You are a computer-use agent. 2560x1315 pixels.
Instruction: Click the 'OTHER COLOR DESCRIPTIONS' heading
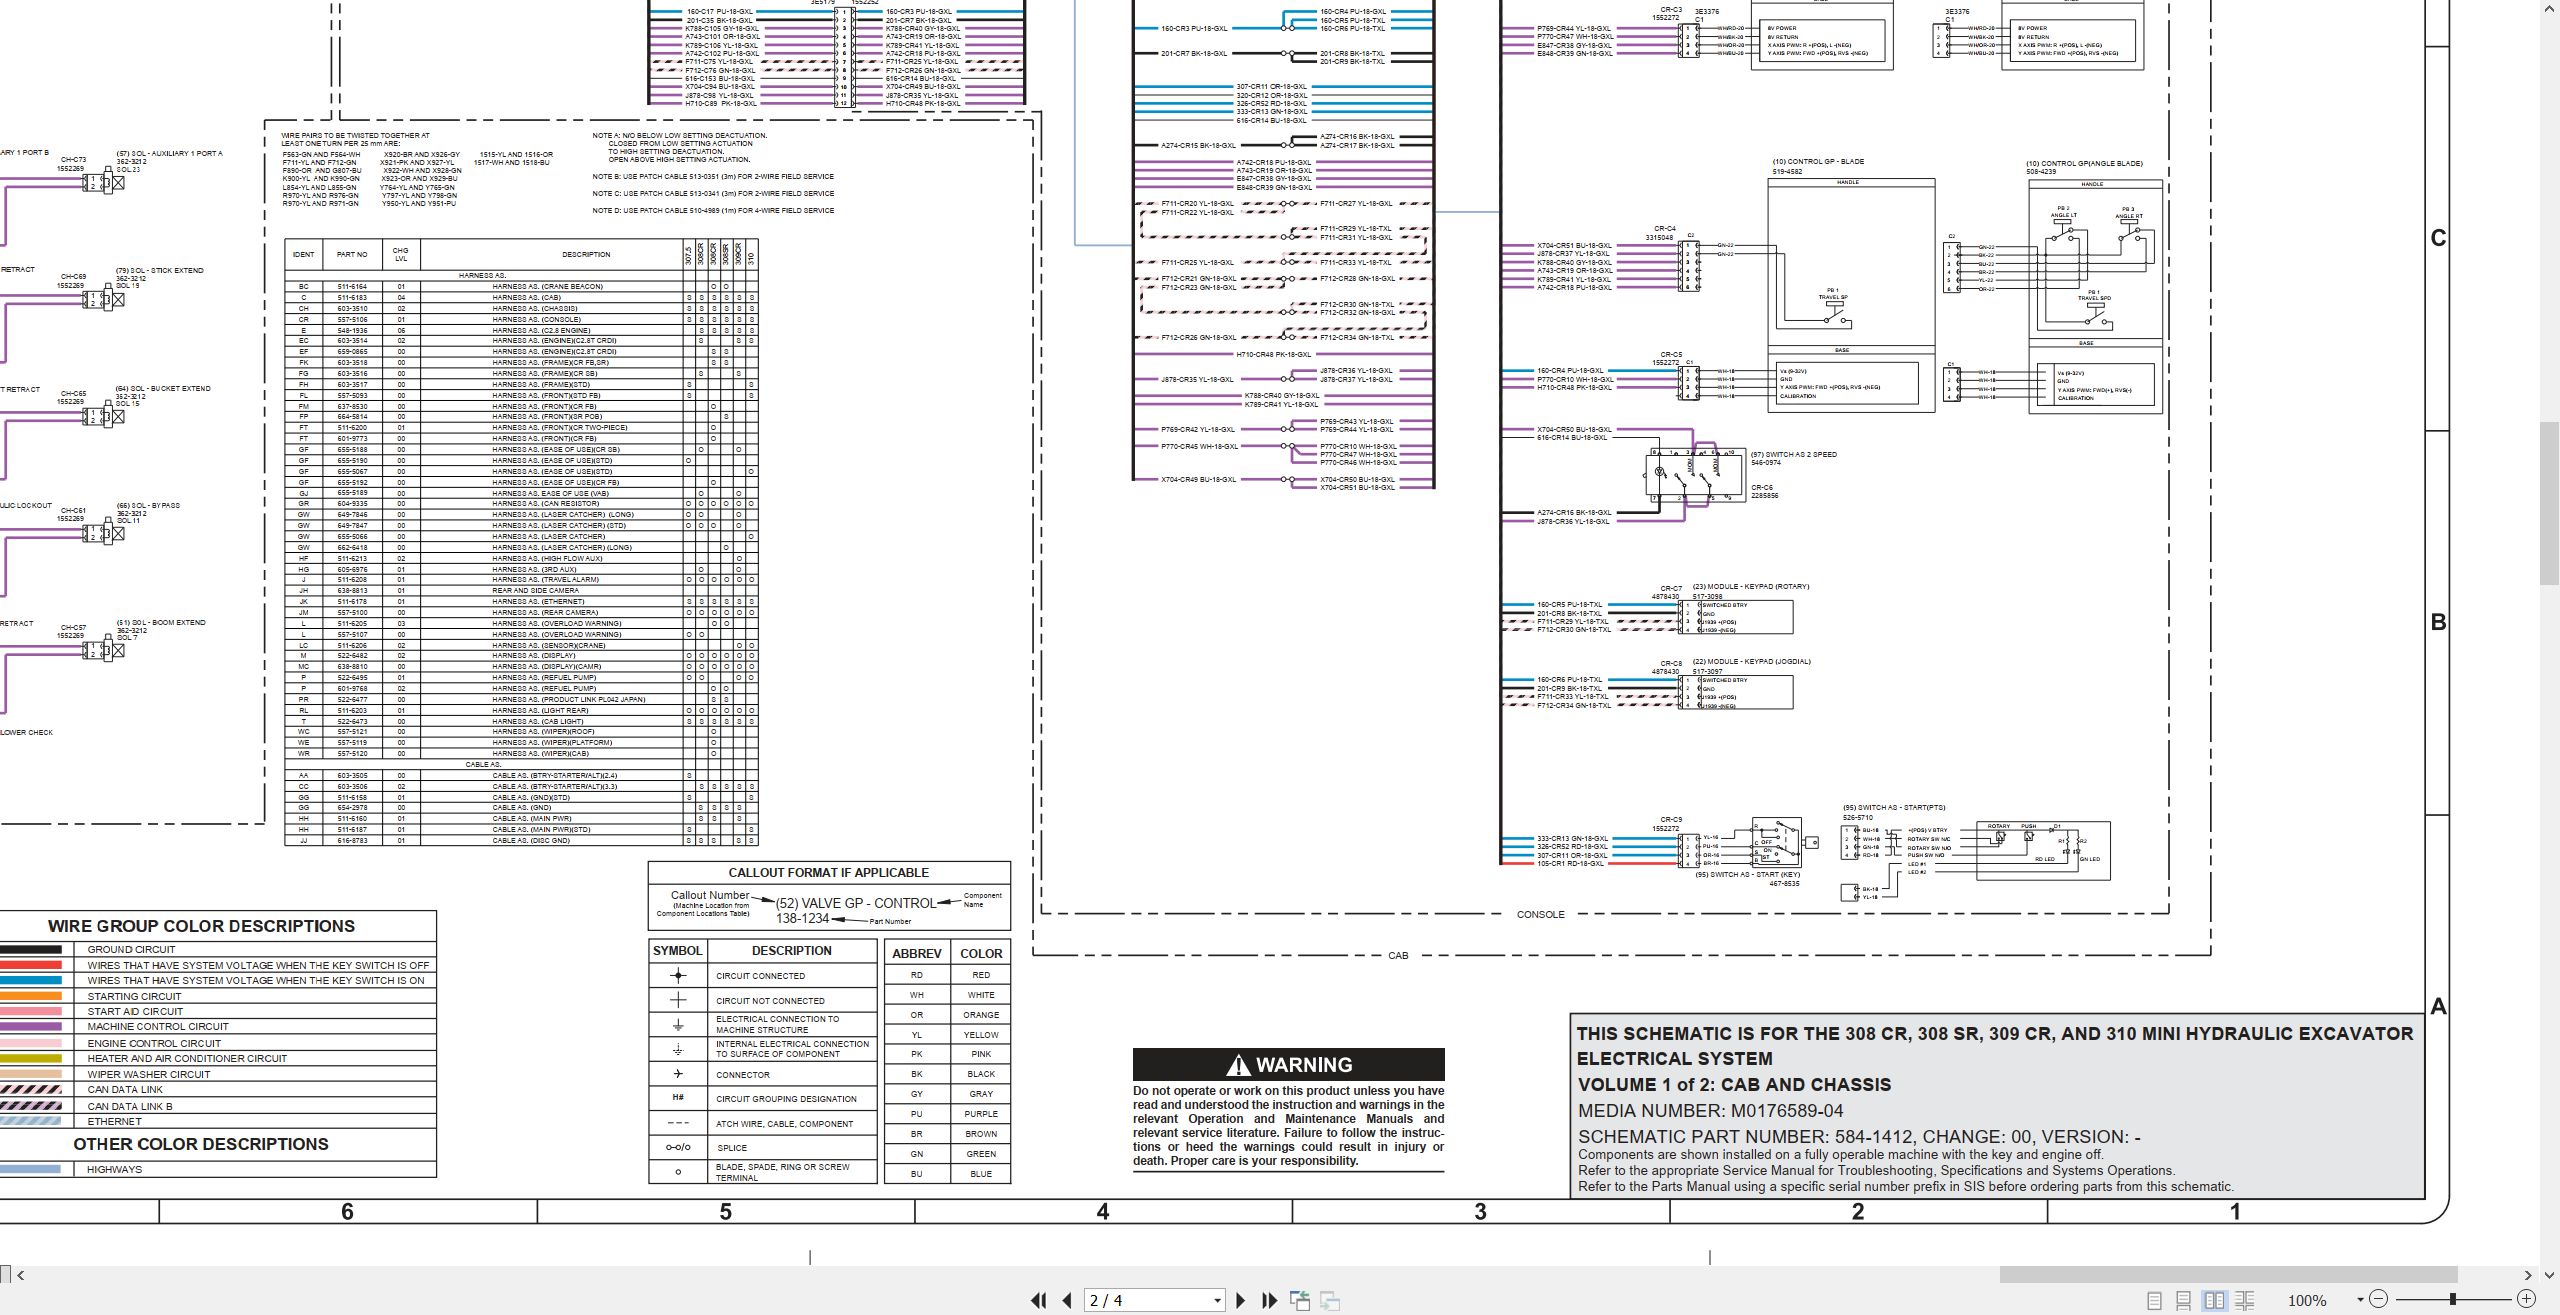coord(200,1144)
